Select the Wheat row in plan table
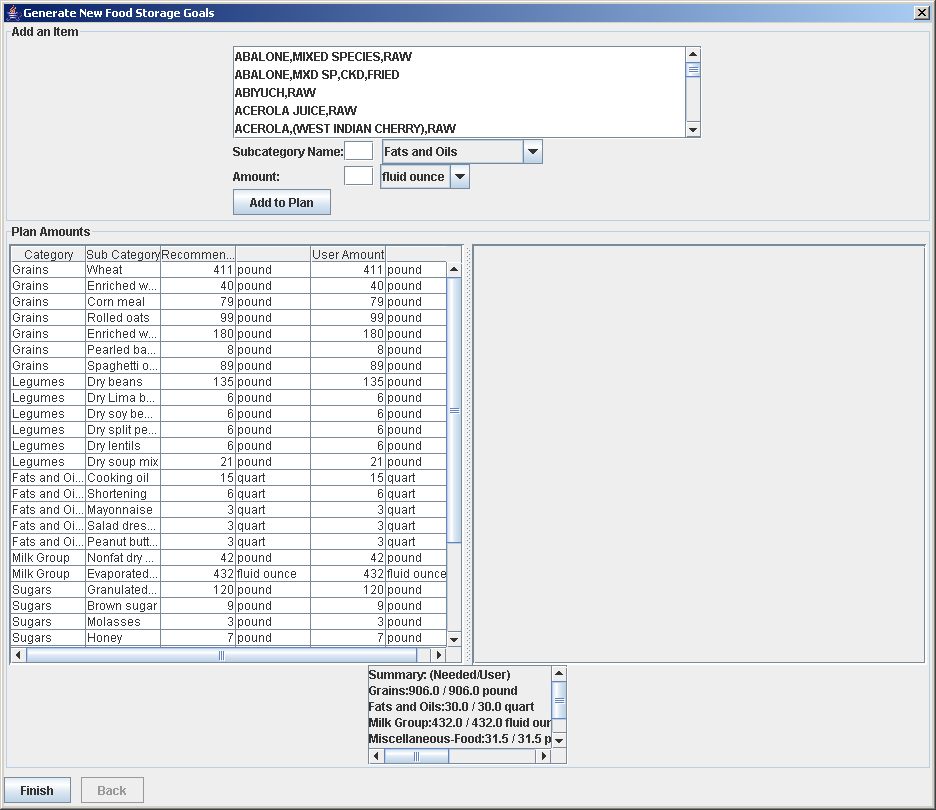Image resolution: width=936 pixels, height=810 pixels. 120,270
